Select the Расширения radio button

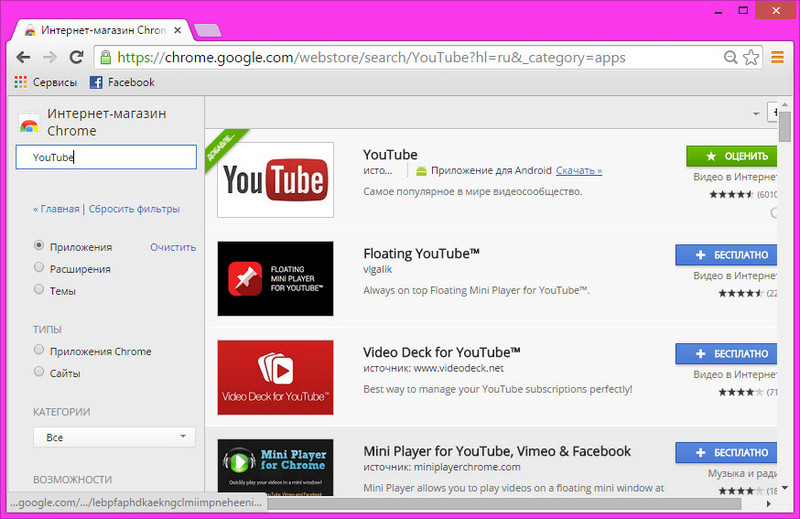click(x=39, y=267)
